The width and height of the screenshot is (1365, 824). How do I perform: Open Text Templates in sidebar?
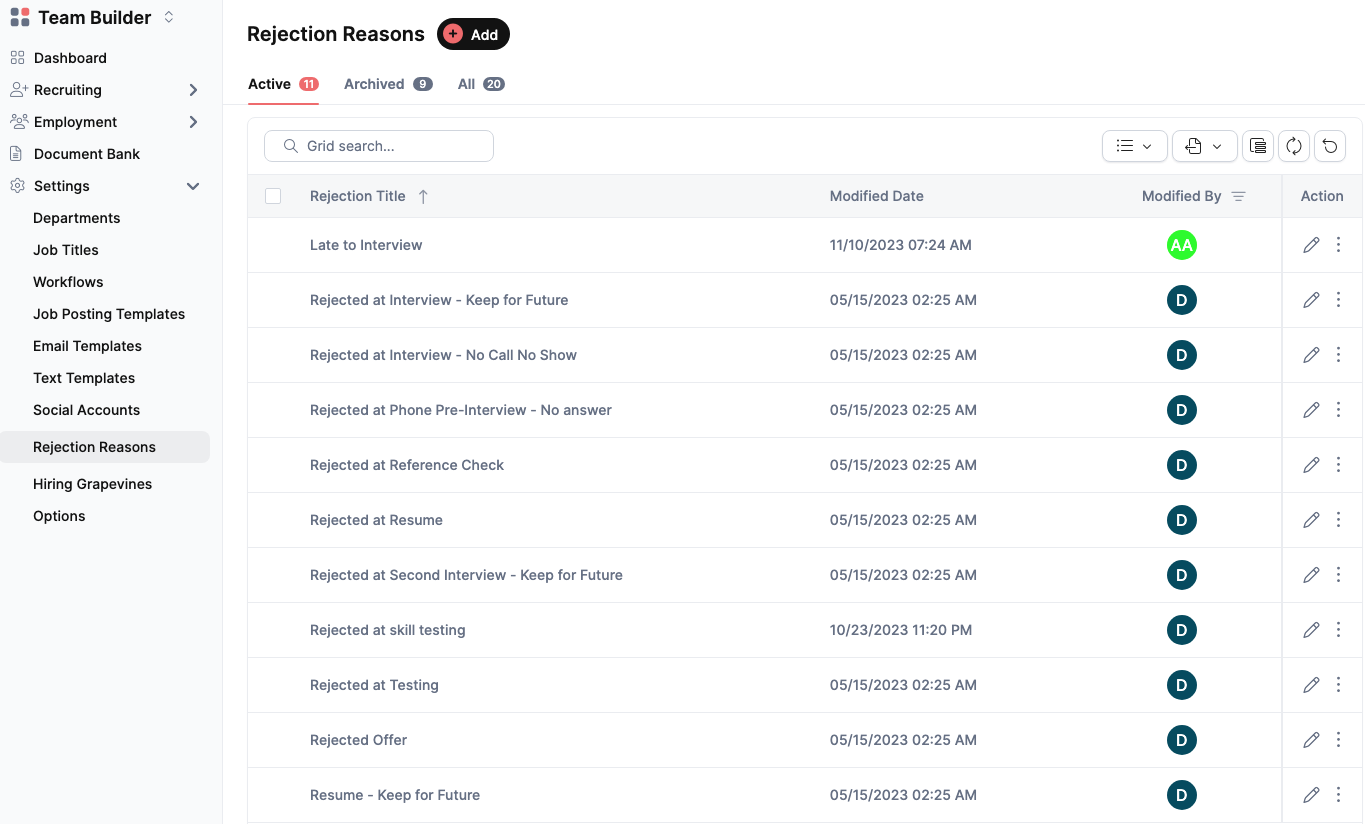[x=84, y=378]
